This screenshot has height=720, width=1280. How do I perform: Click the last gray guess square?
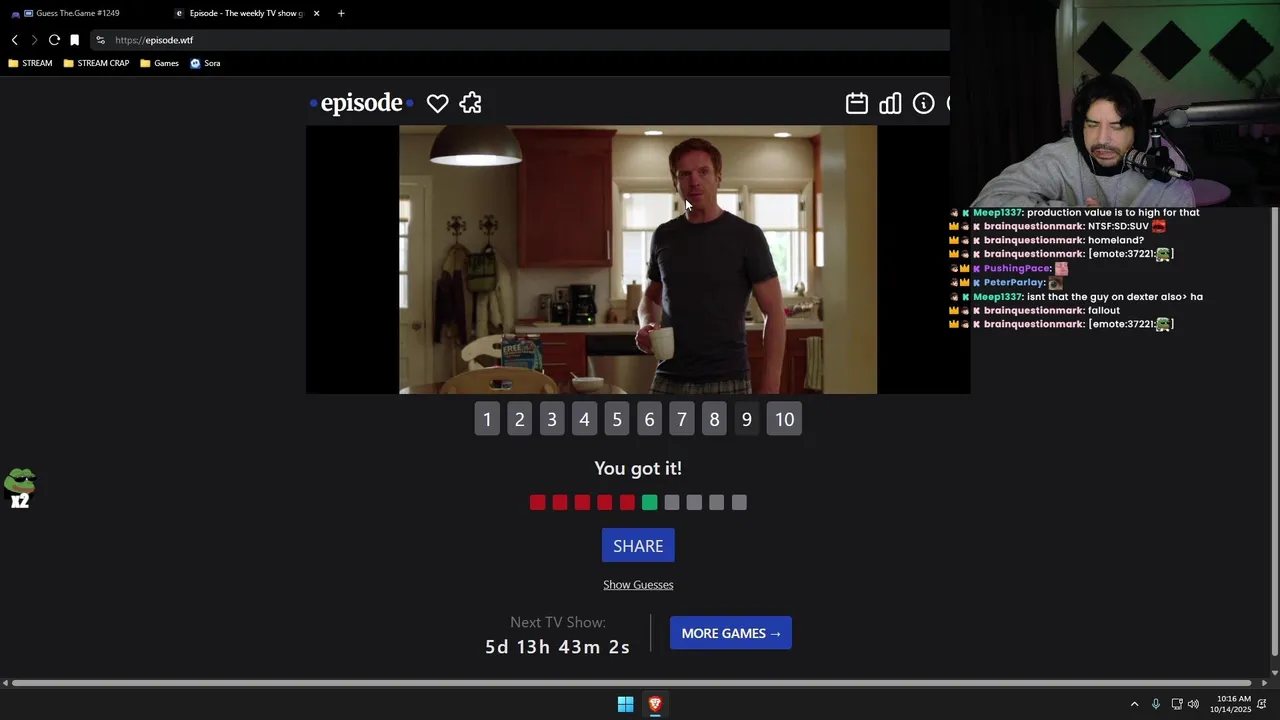pos(739,502)
